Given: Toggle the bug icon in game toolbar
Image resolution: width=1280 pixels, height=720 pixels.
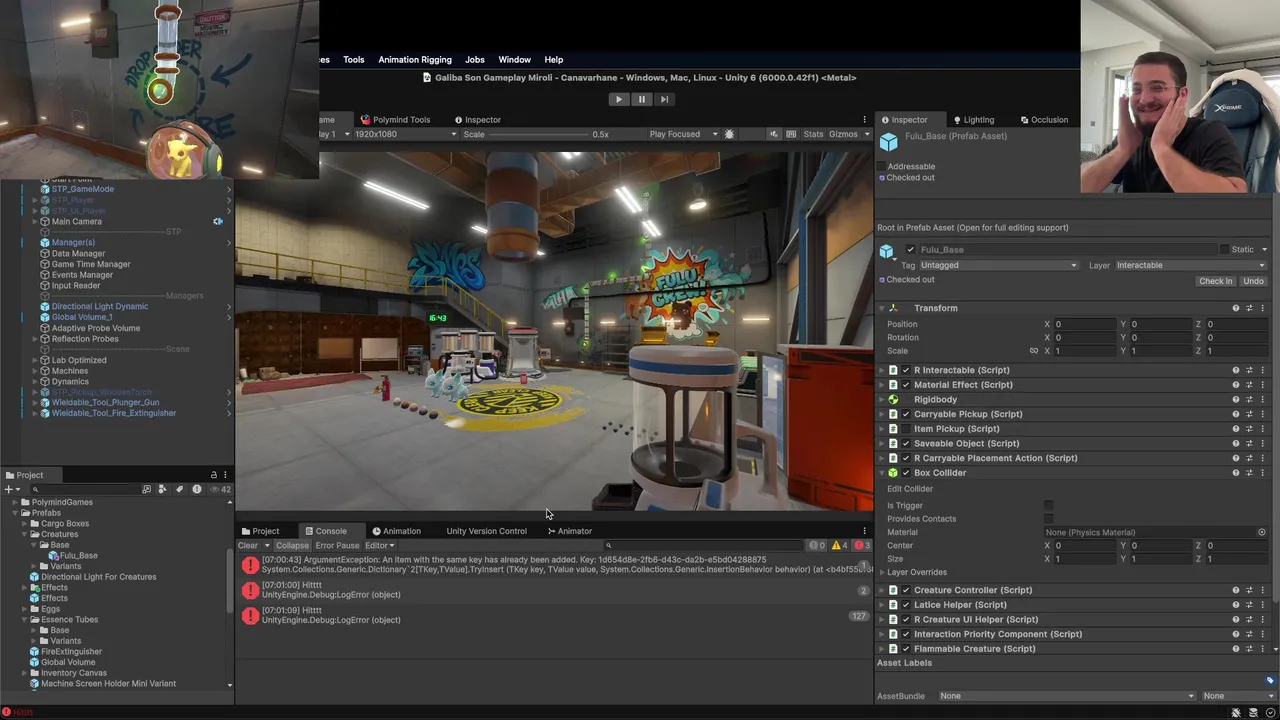Looking at the screenshot, I should tap(729, 134).
